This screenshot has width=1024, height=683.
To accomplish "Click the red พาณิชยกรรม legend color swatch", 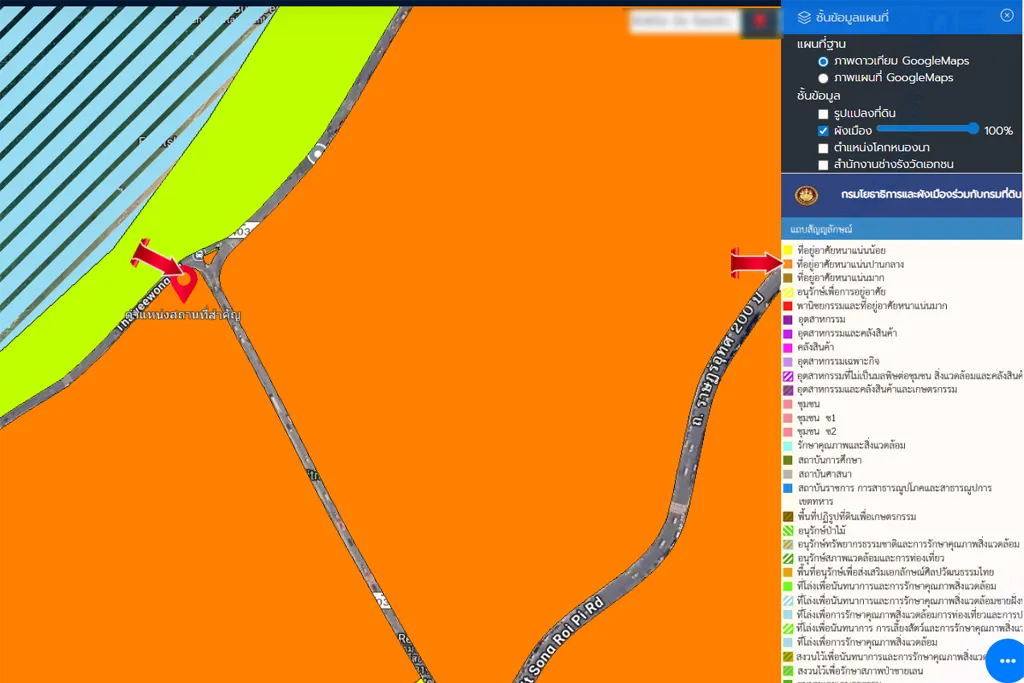I will coord(788,306).
